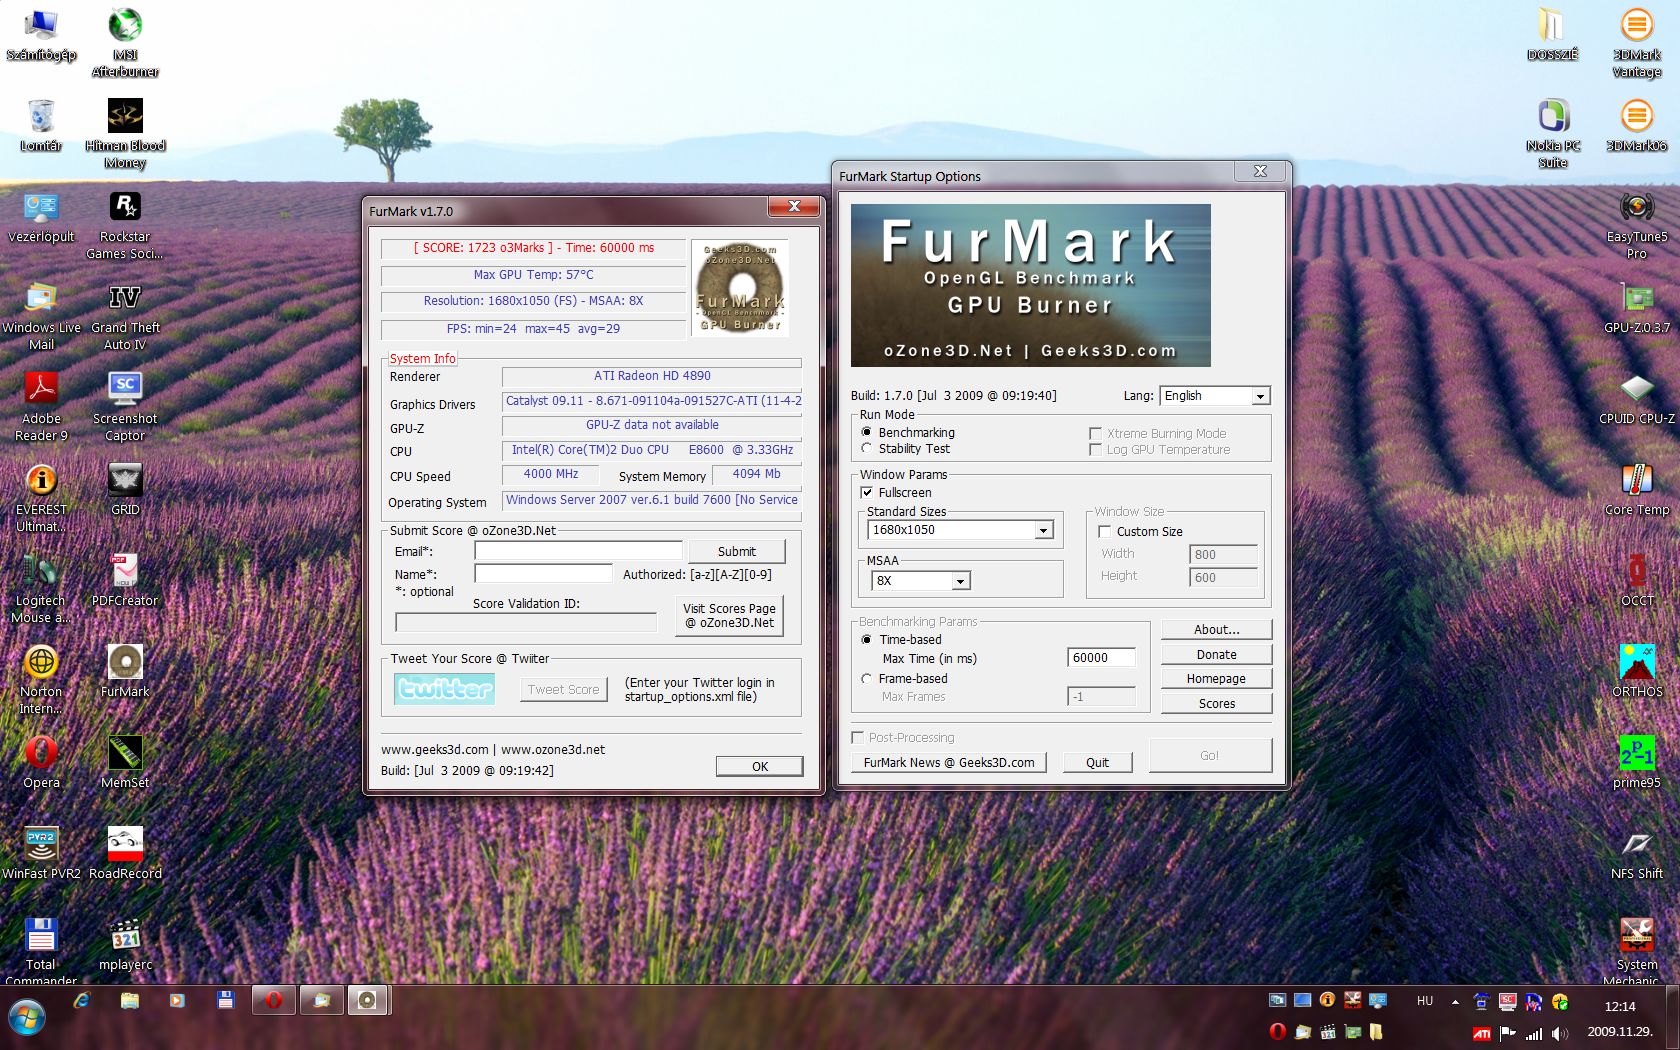Open Internet Explorer from taskbar
The height and width of the screenshot is (1050, 1680).
82,1000
